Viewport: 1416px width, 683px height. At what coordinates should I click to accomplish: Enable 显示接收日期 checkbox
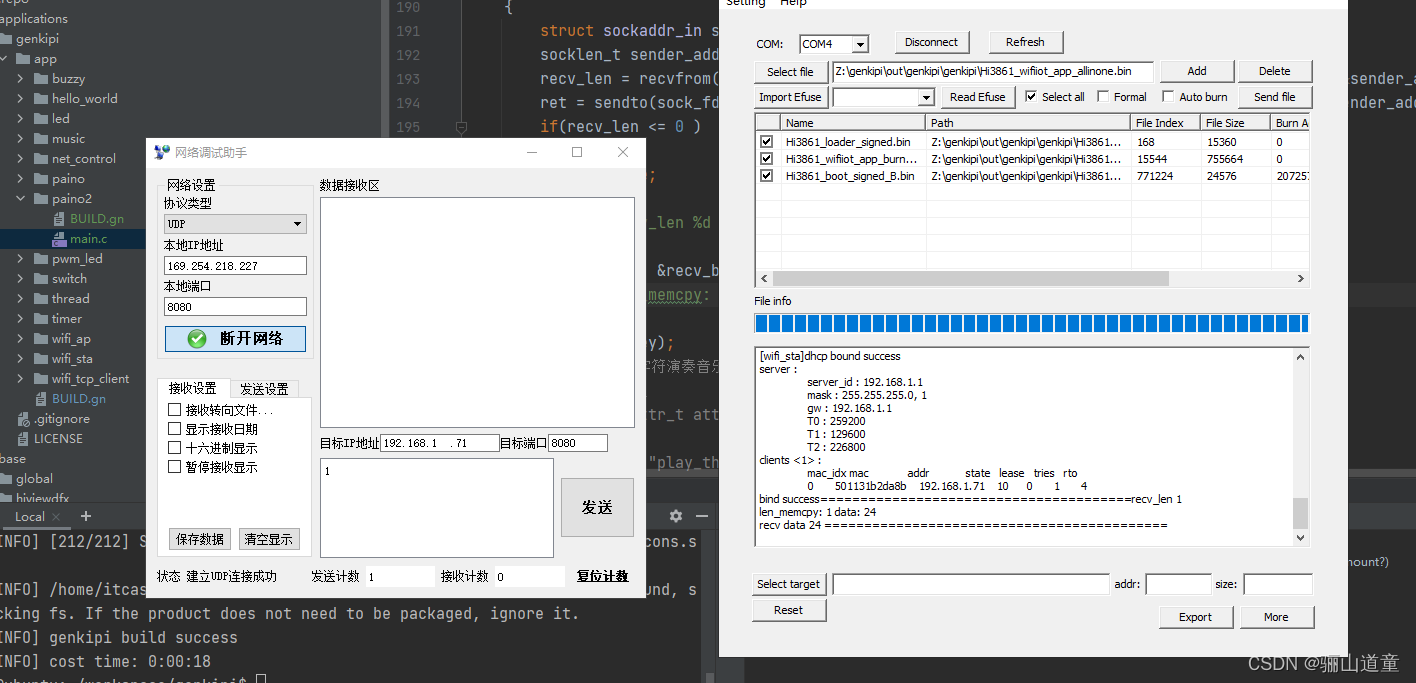pyautogui.click(x=175, y=429)
